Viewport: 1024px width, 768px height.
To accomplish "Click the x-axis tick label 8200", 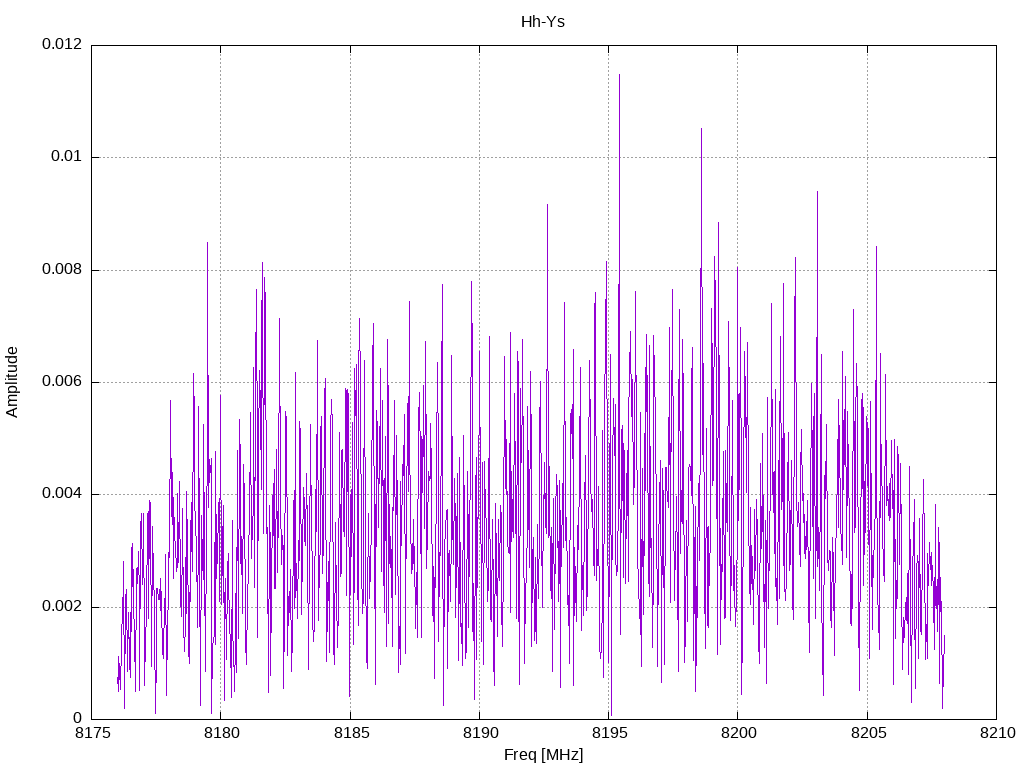I will (x=739, y=733).
